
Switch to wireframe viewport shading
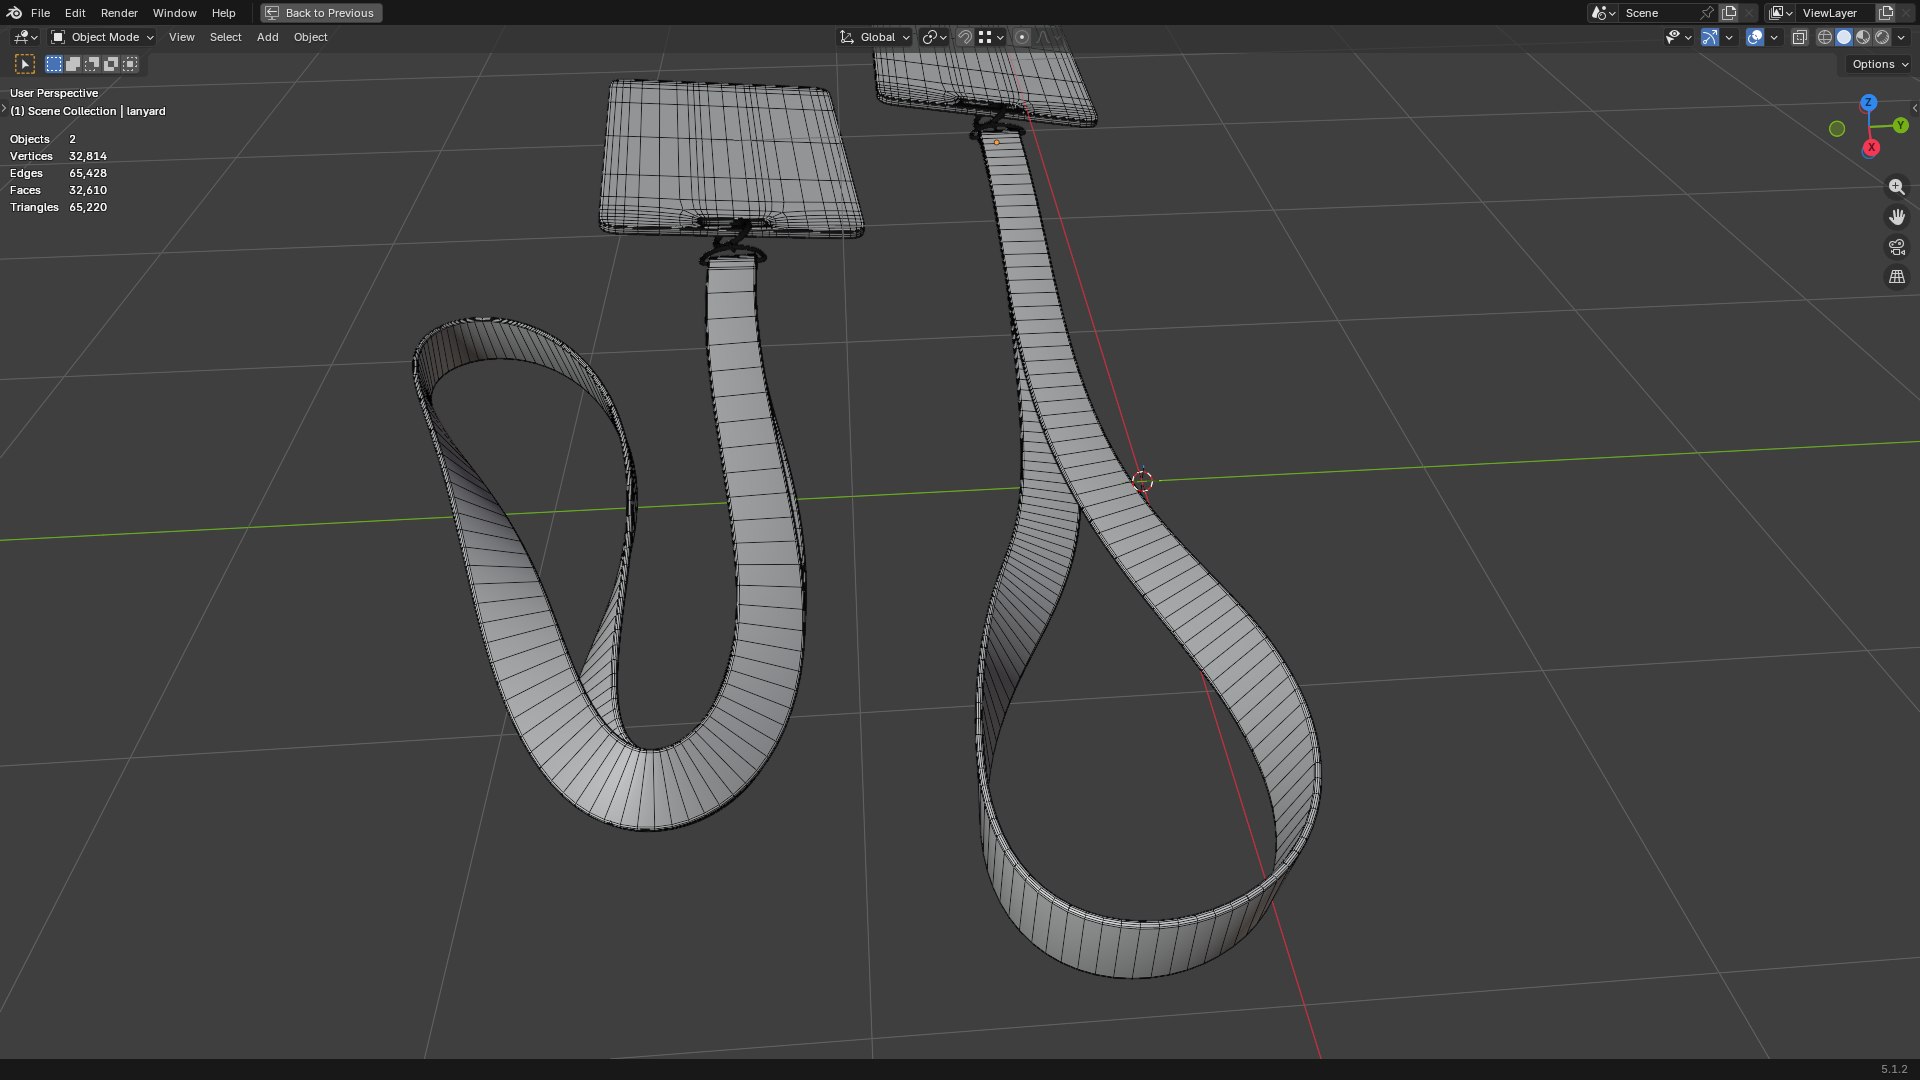[1825, 37]
